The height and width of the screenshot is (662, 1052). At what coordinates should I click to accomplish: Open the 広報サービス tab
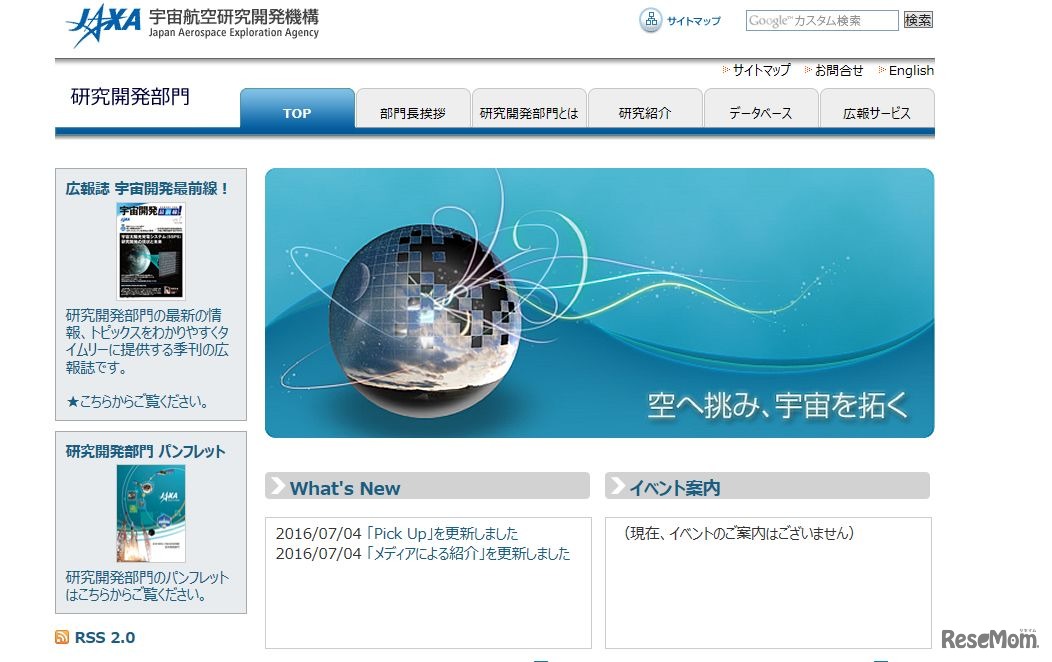click(x=877, y=108)
